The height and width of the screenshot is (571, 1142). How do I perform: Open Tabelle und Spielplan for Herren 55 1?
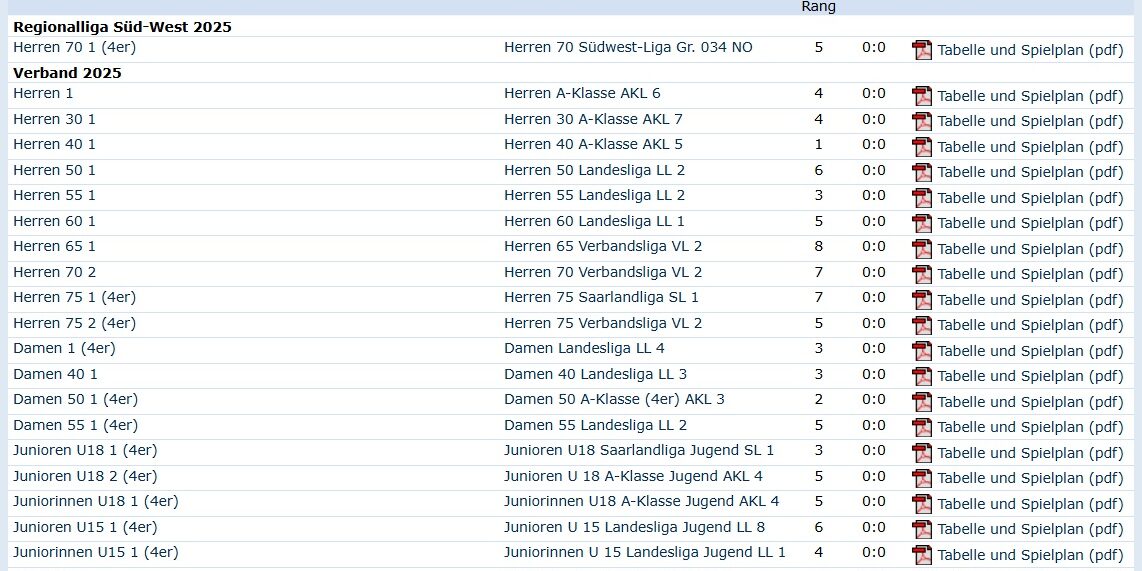[x=1030, y=197]
